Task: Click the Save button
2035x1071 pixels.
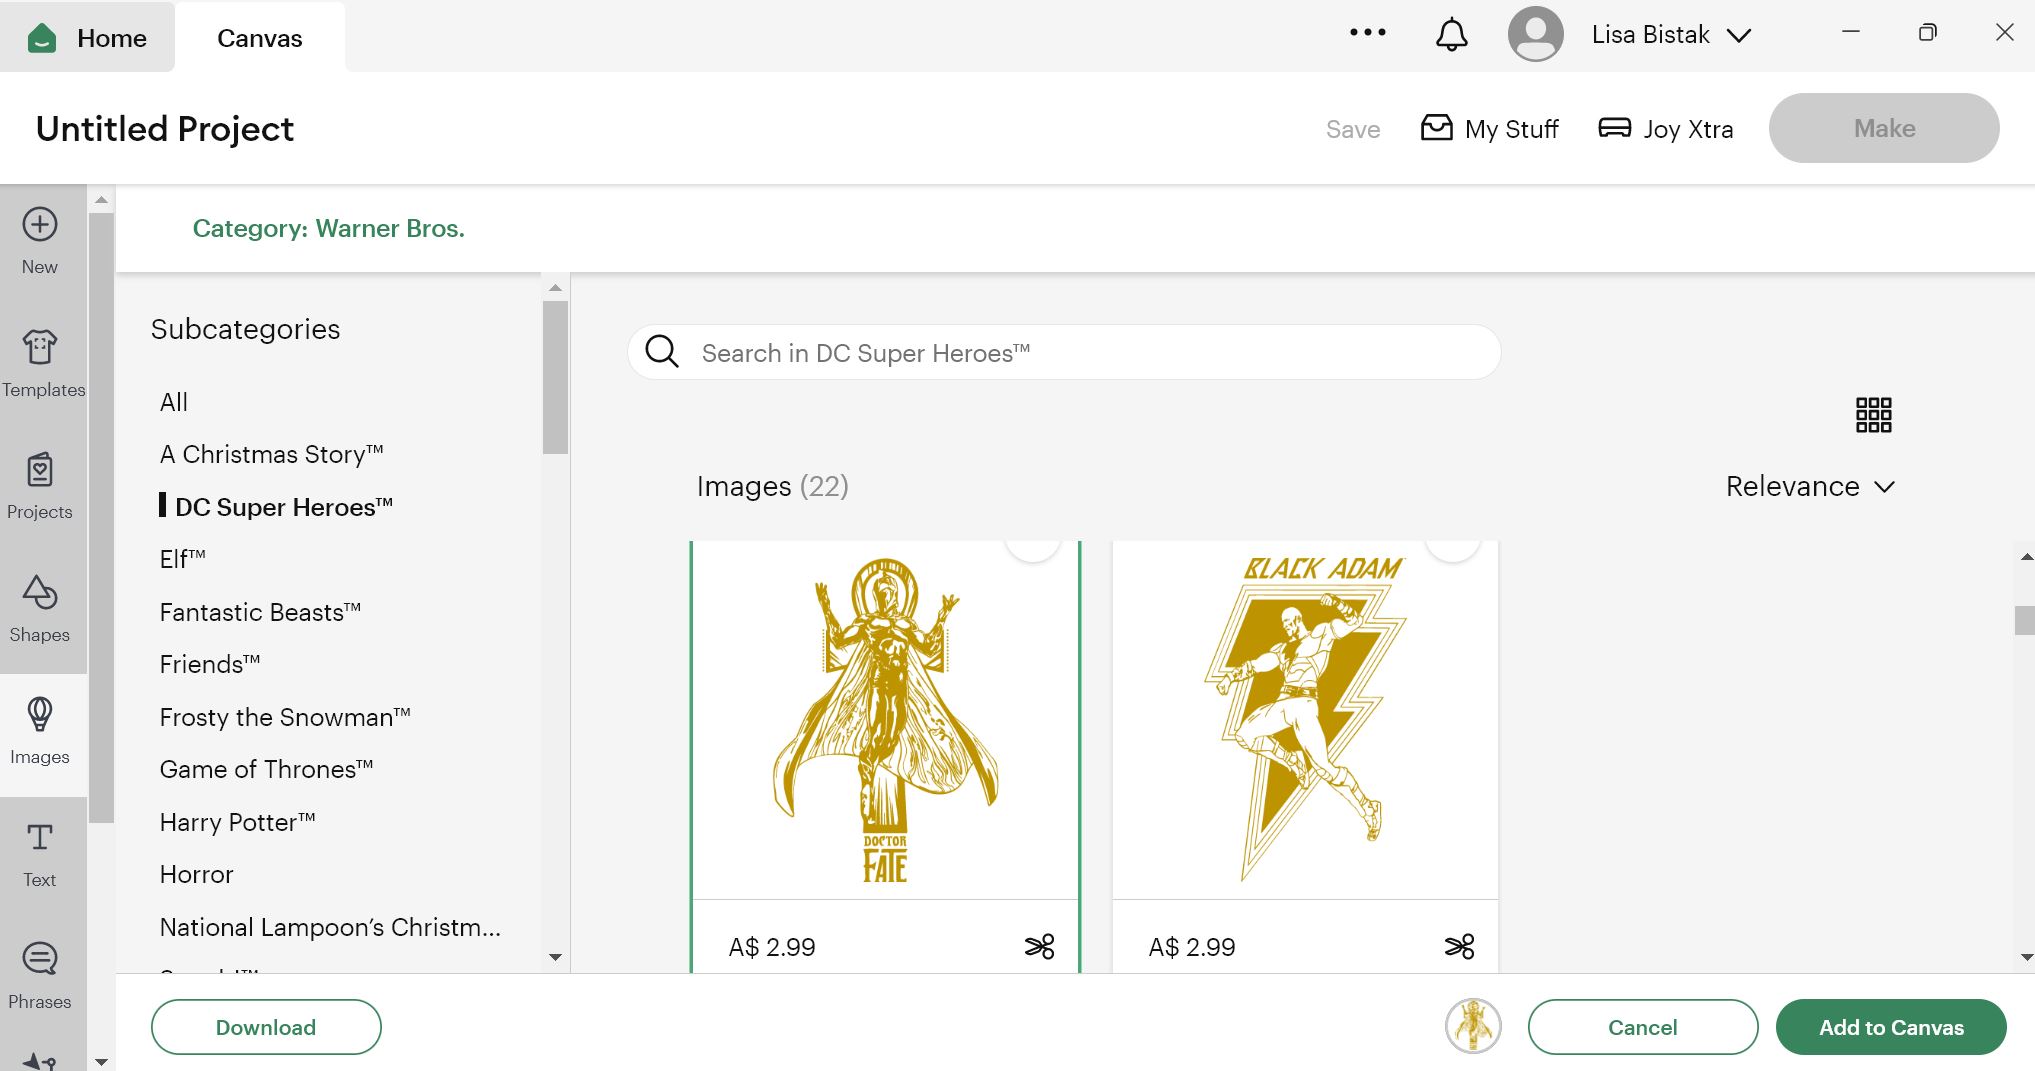Action: click(x=1353, y=129)
